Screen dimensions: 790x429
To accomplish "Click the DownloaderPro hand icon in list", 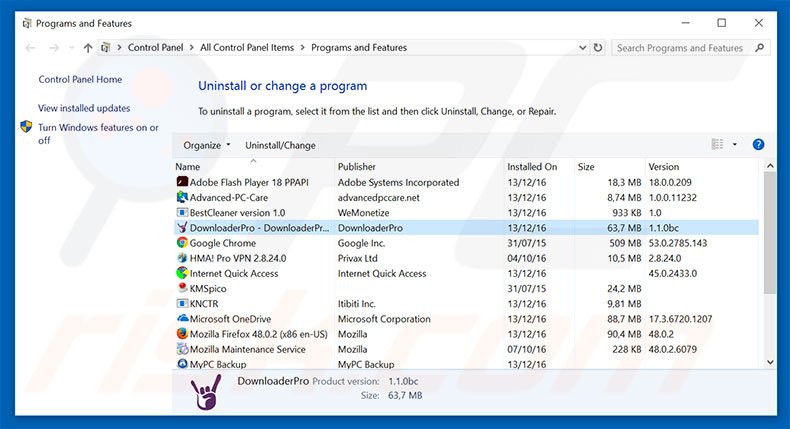I will (182, 227).
